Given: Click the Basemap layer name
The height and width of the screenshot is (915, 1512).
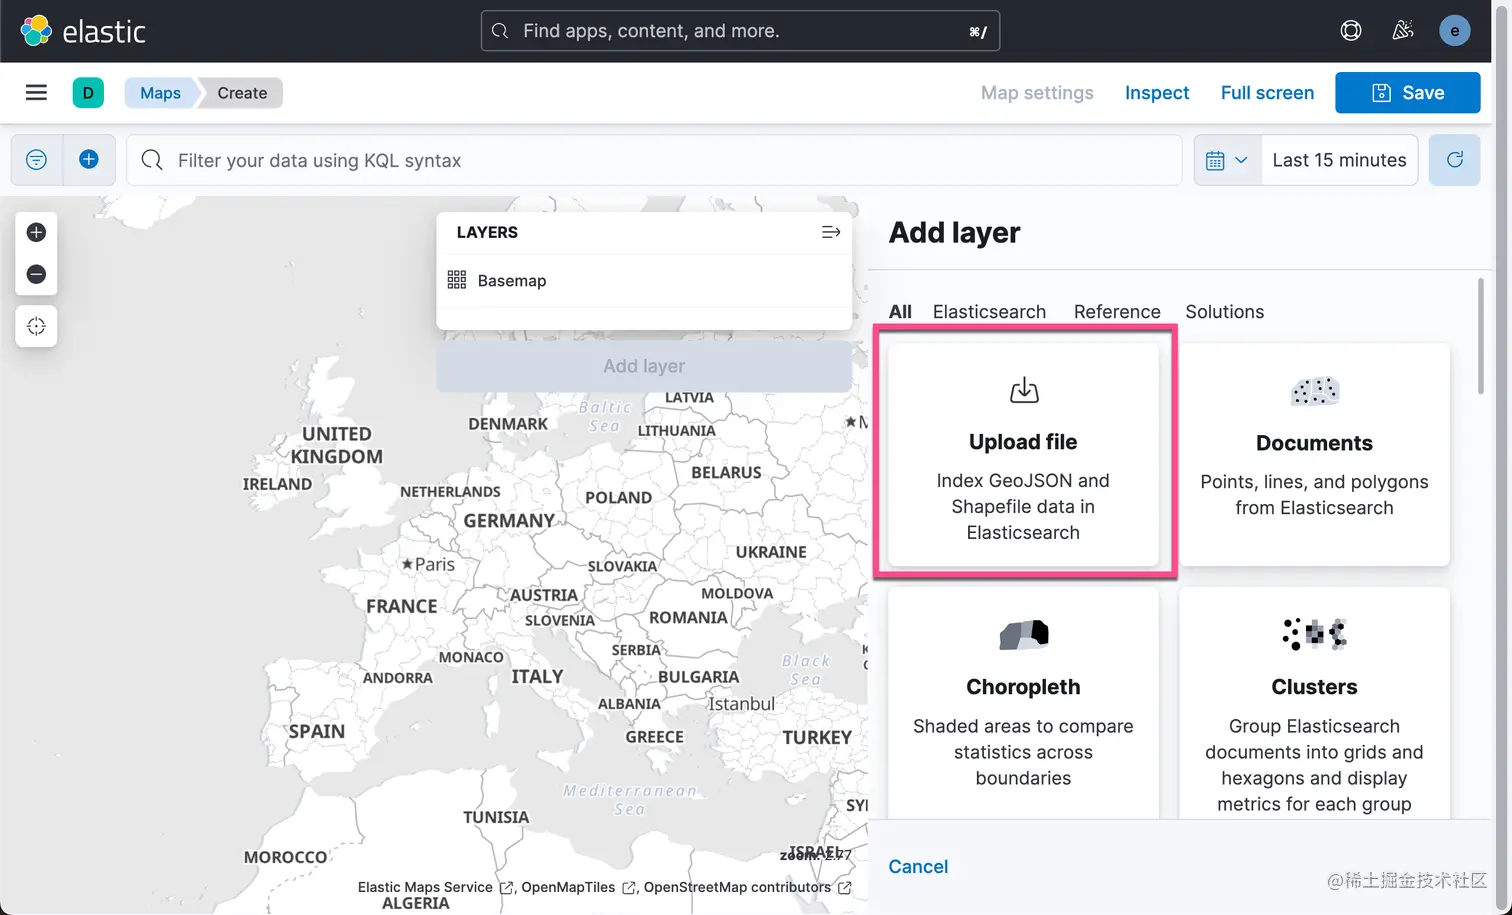Looking at the screenshot, I should (511, 281).
